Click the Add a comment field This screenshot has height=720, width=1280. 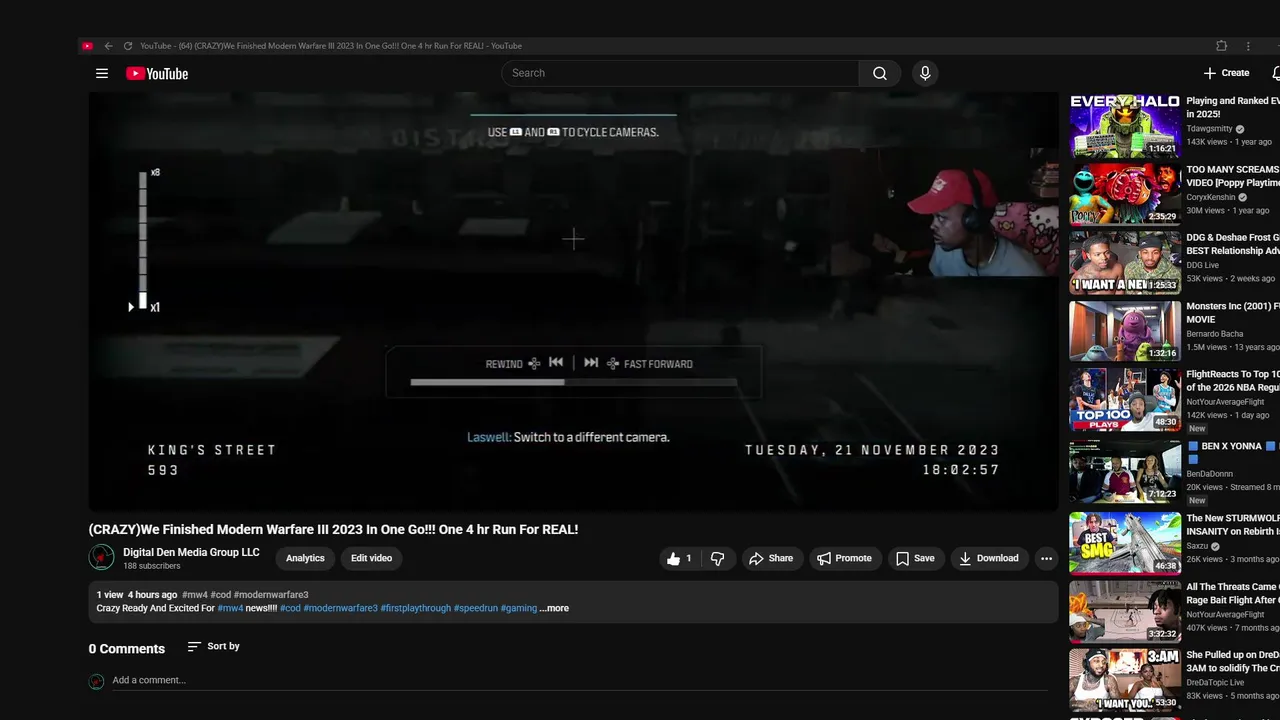[580, 681]
